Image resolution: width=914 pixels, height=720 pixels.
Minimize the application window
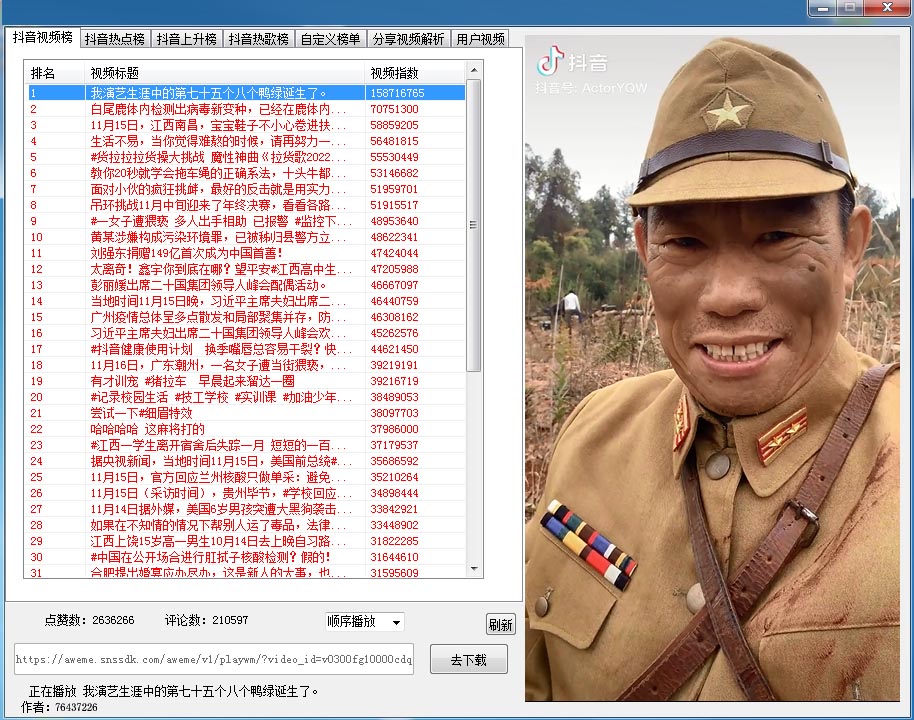(823, 8)
